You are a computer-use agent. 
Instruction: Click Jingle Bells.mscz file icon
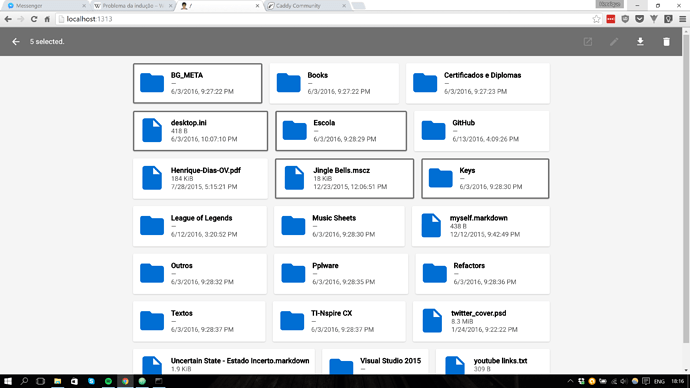(294, 178)
